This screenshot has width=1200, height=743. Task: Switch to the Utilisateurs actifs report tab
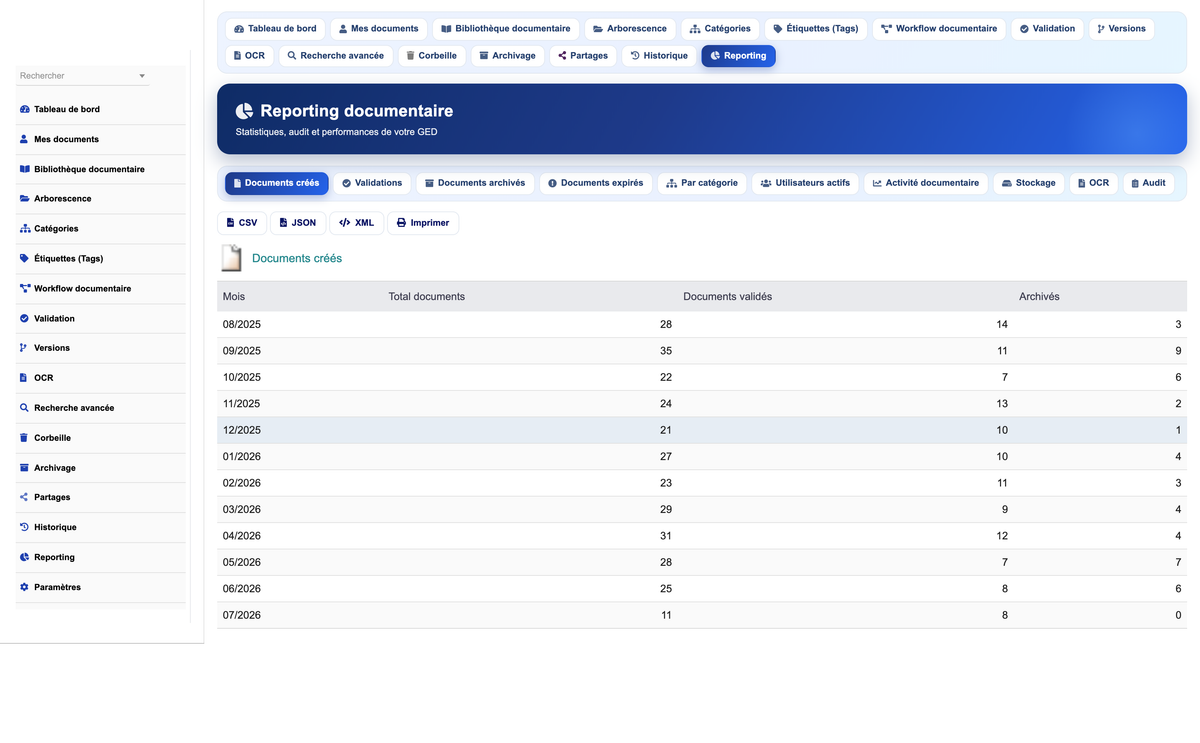tap(805, 183)
